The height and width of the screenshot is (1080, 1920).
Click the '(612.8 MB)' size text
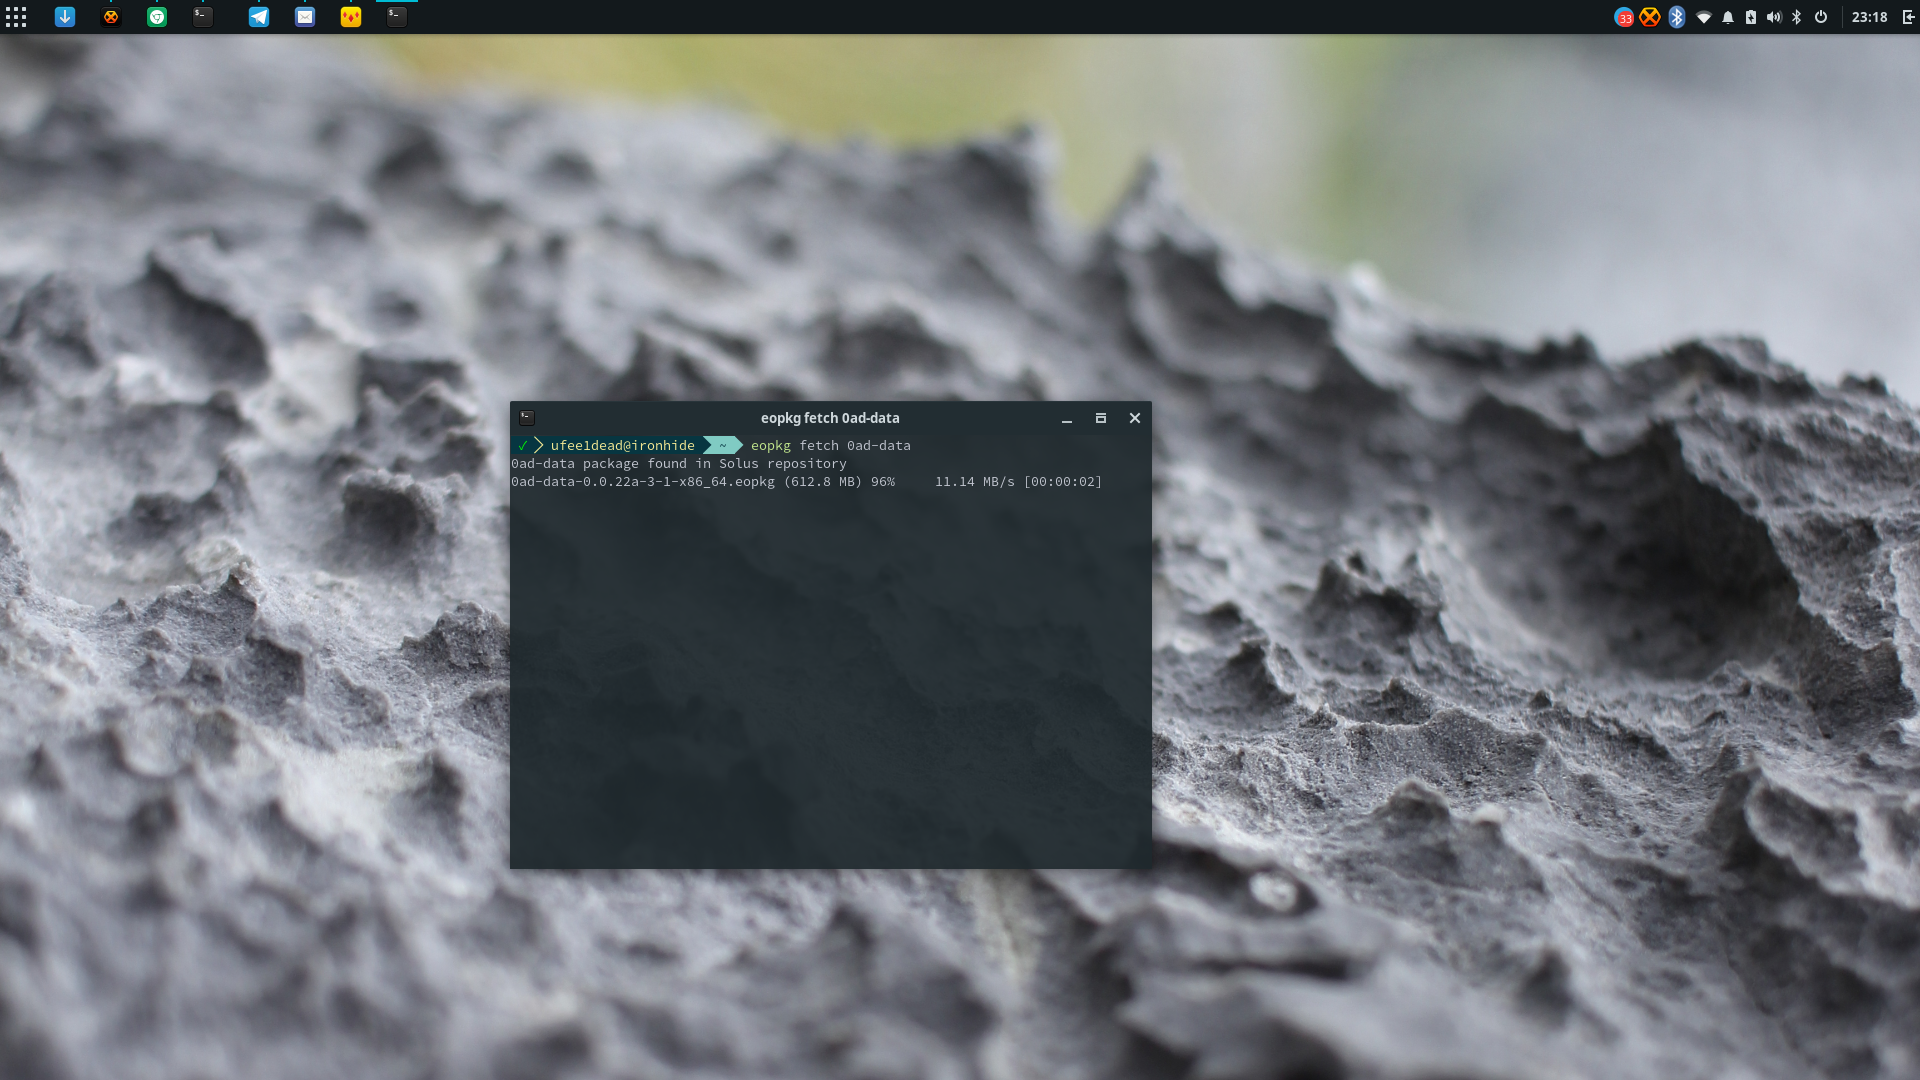pos(823,482)
